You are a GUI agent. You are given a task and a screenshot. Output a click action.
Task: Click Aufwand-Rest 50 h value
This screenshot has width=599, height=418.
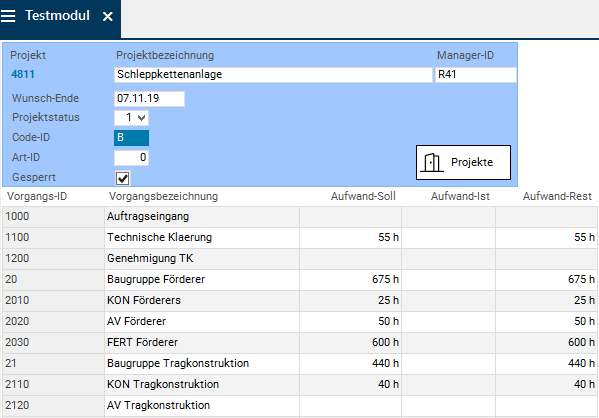[x=546, y=322]
